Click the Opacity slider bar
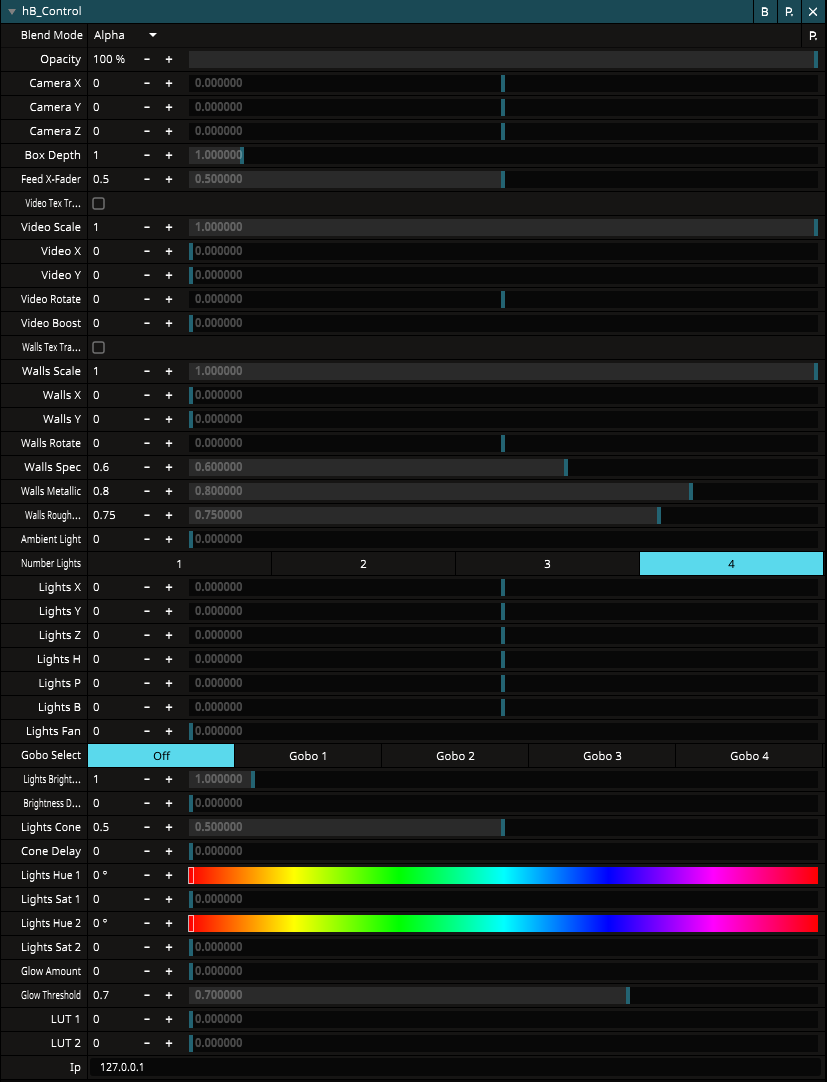The width and height of the screenshot is (827, 1082). 503,59
